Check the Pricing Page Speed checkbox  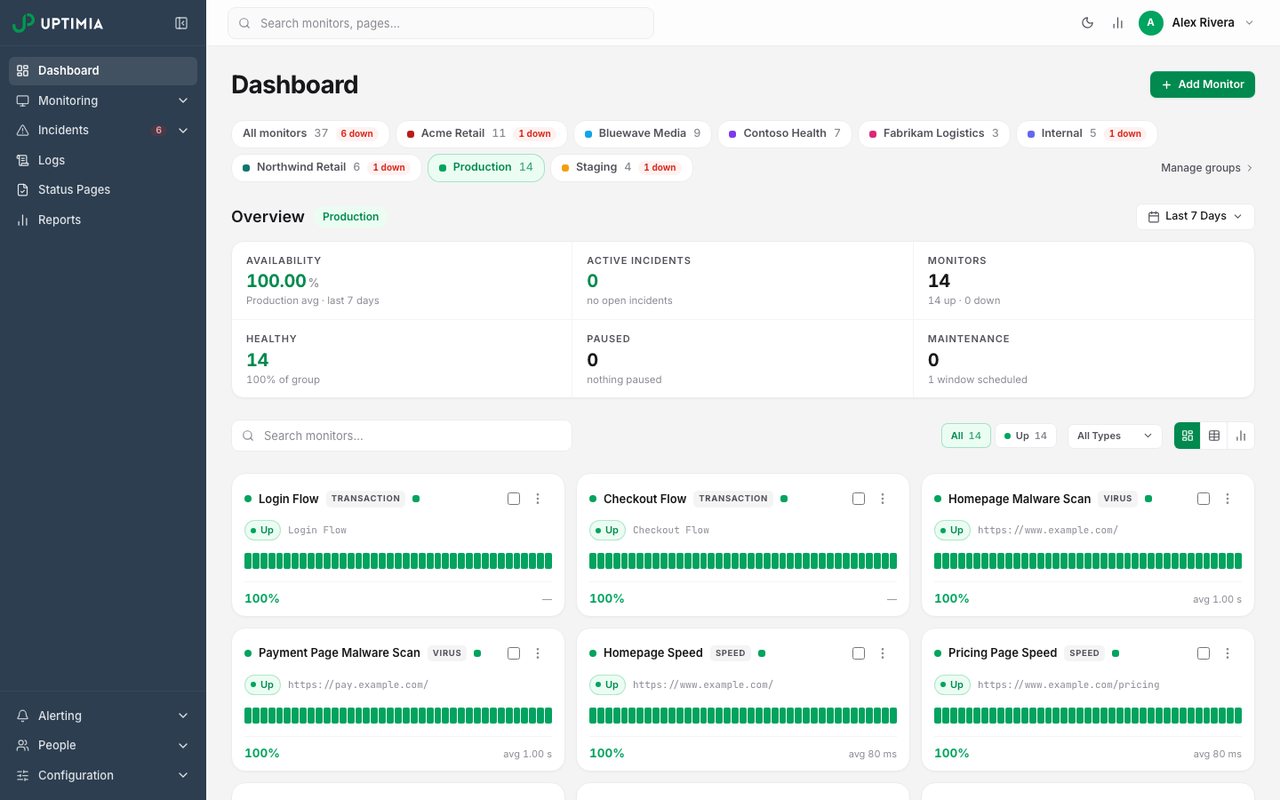[1204, 653]
